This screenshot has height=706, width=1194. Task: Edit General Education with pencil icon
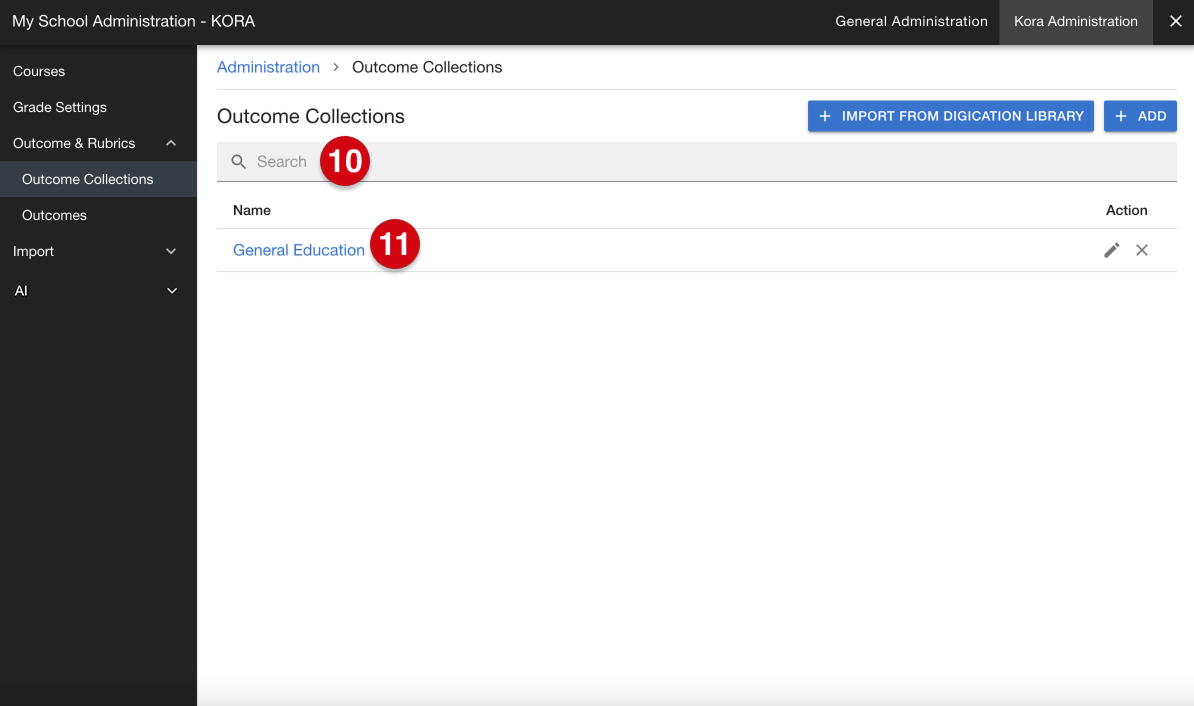(1112, 250)
